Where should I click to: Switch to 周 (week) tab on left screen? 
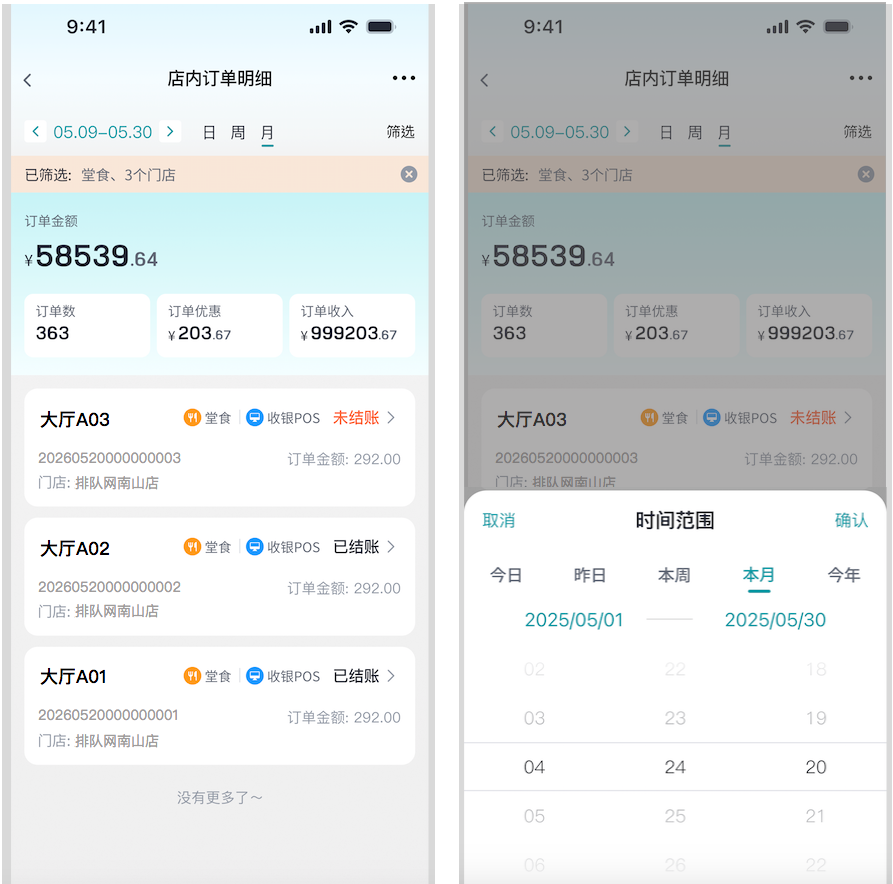(x=237, y=133)
